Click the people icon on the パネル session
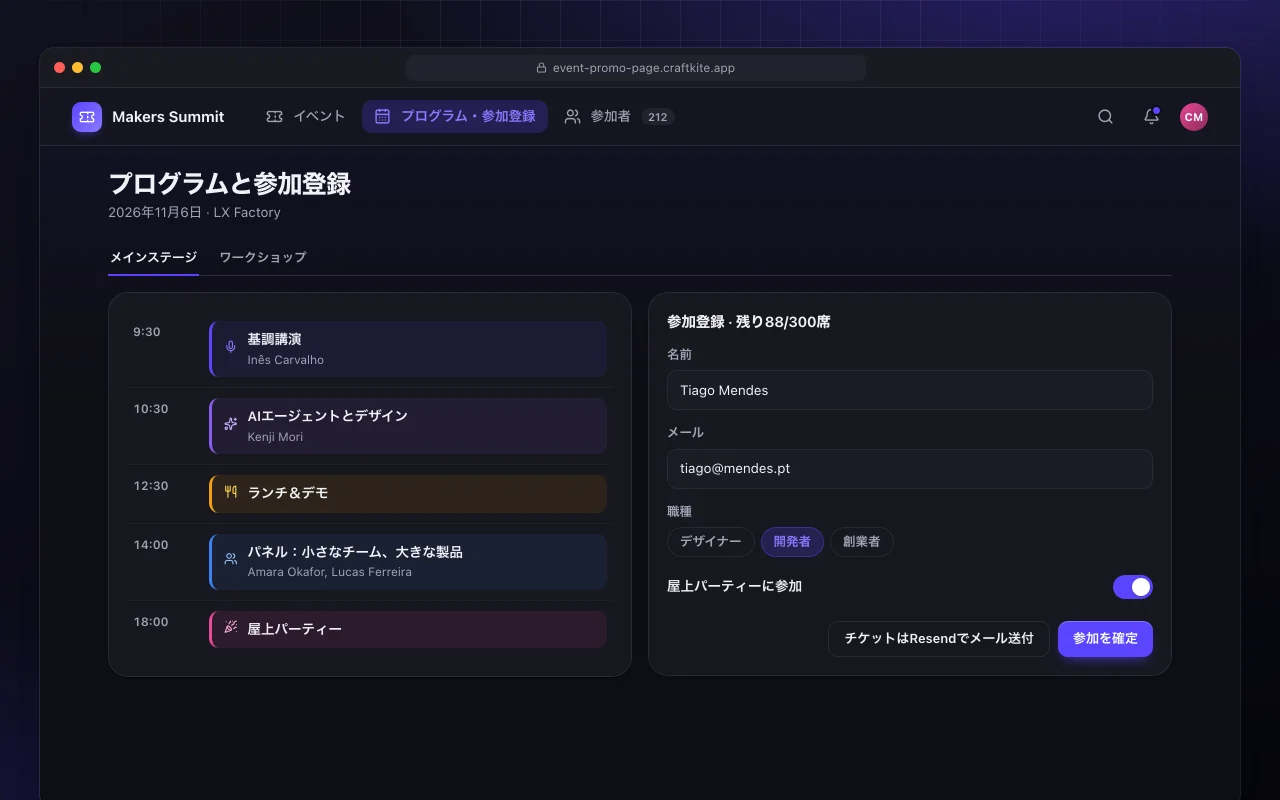This screenshot has height=800, width=1280. tap(231, 559)
